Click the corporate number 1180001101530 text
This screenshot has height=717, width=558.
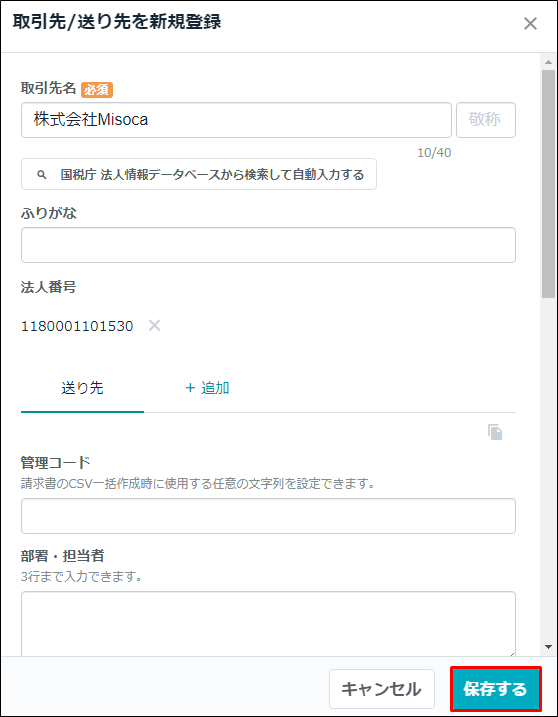[x=77, y=326]
